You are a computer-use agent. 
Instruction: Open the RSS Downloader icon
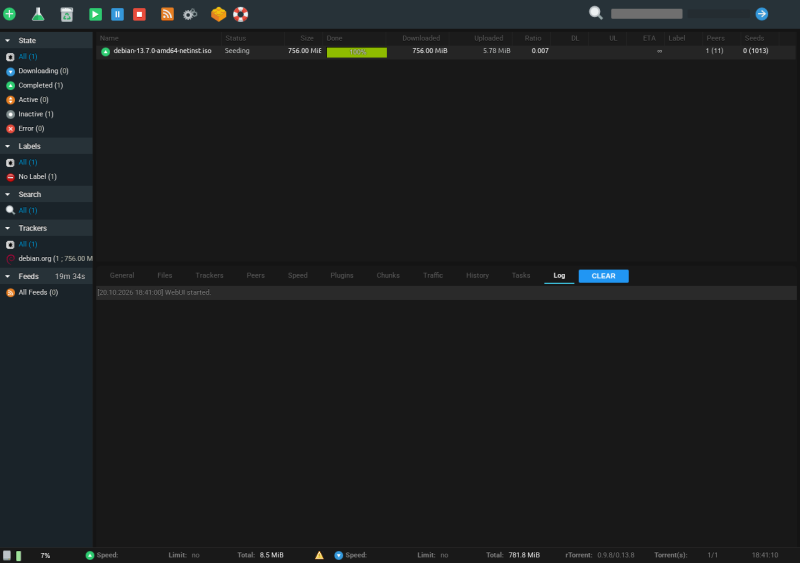click(167, 14)
